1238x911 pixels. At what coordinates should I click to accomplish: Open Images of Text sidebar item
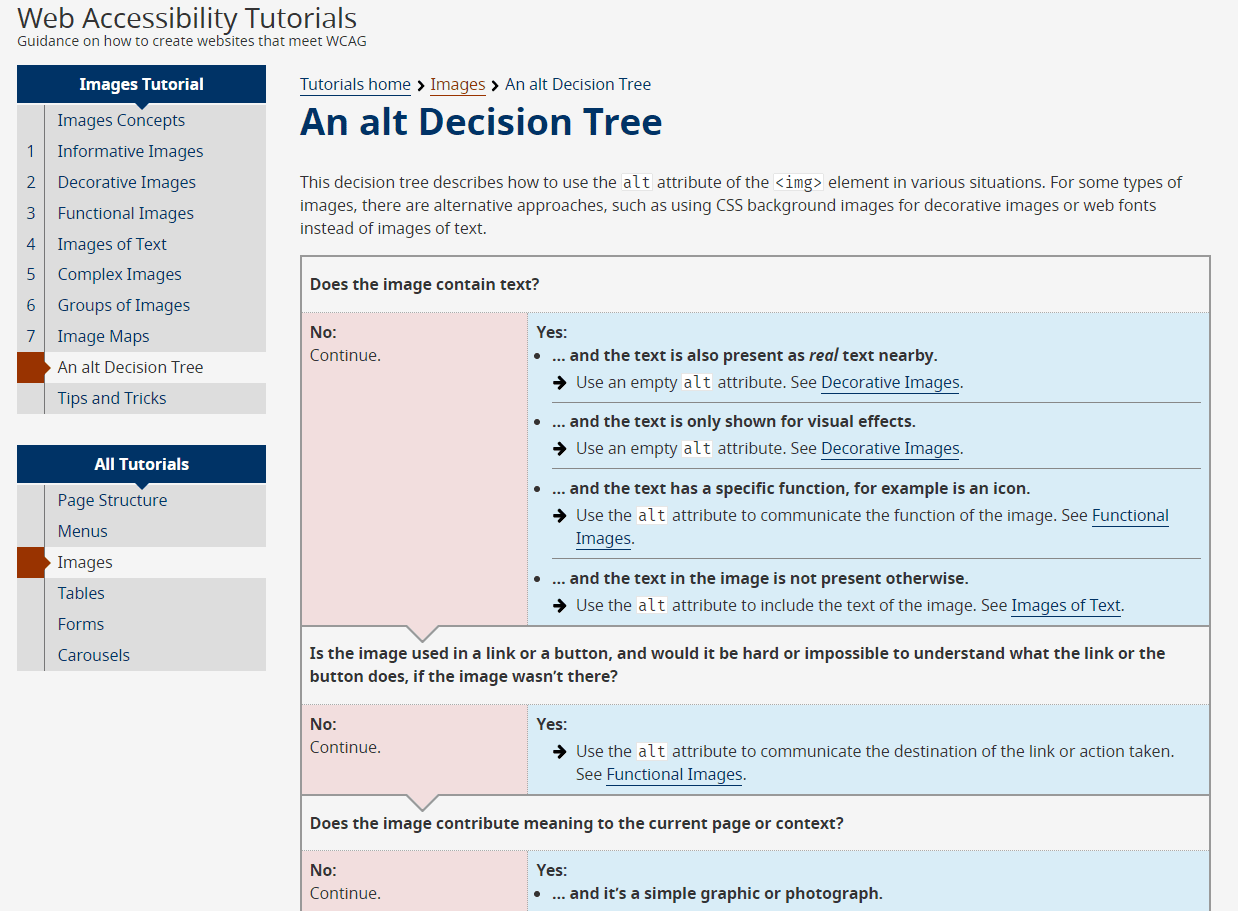click(x=112, y=244)
